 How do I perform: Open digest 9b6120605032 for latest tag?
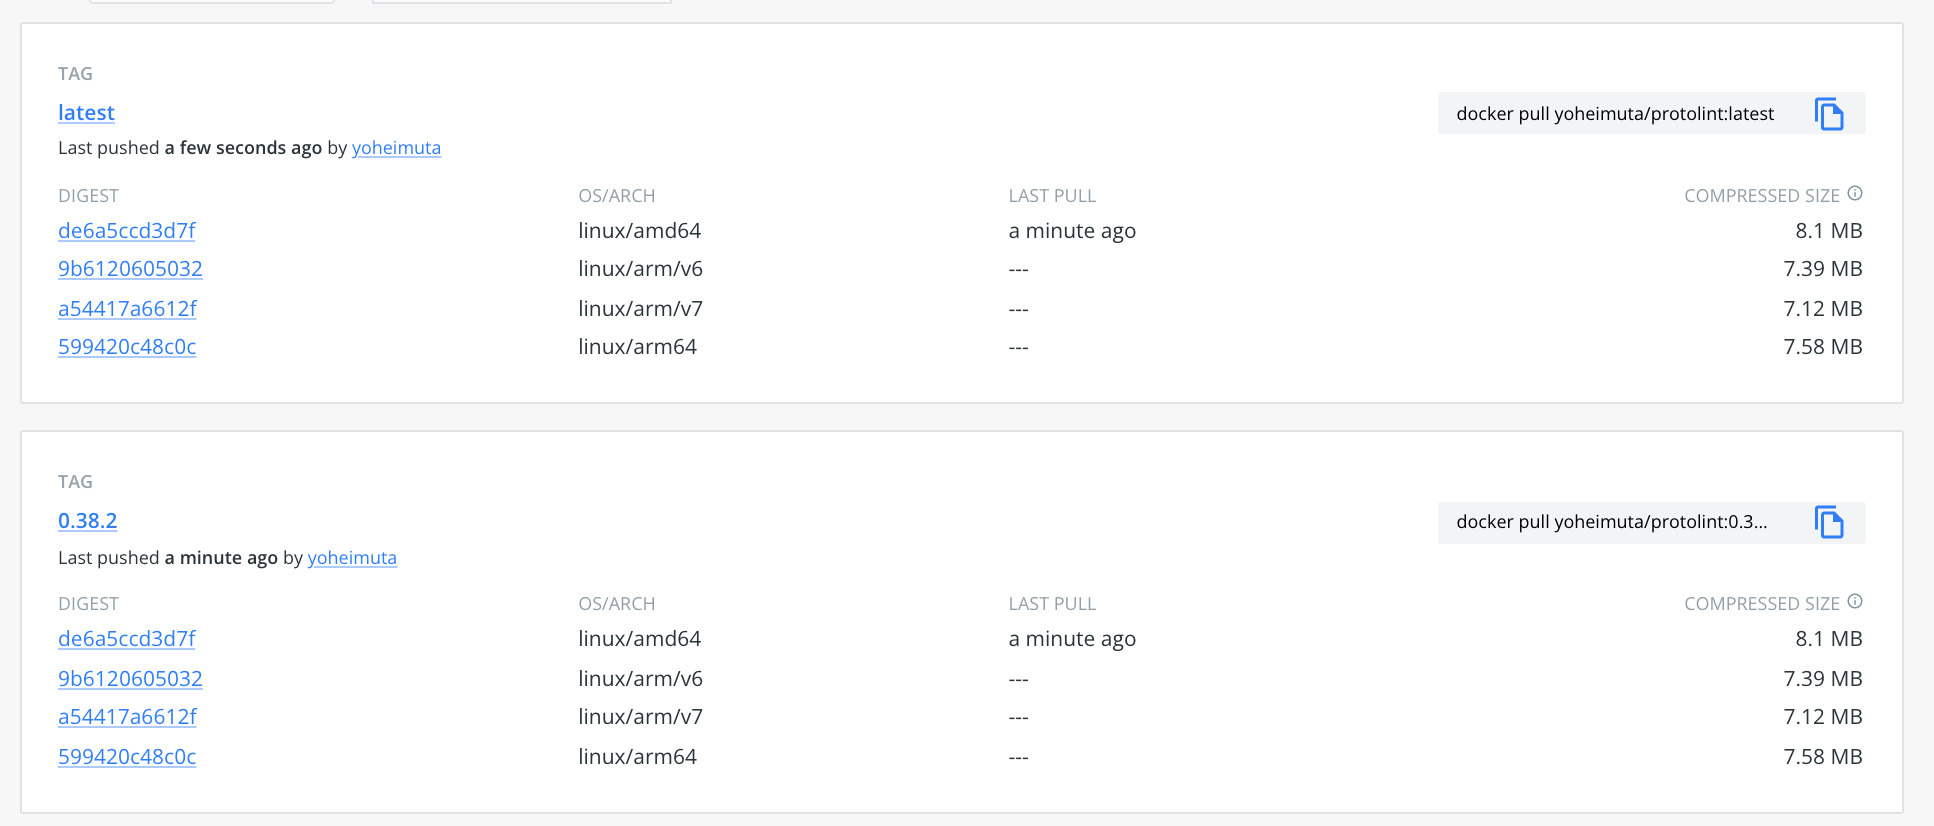coord(130,268)
